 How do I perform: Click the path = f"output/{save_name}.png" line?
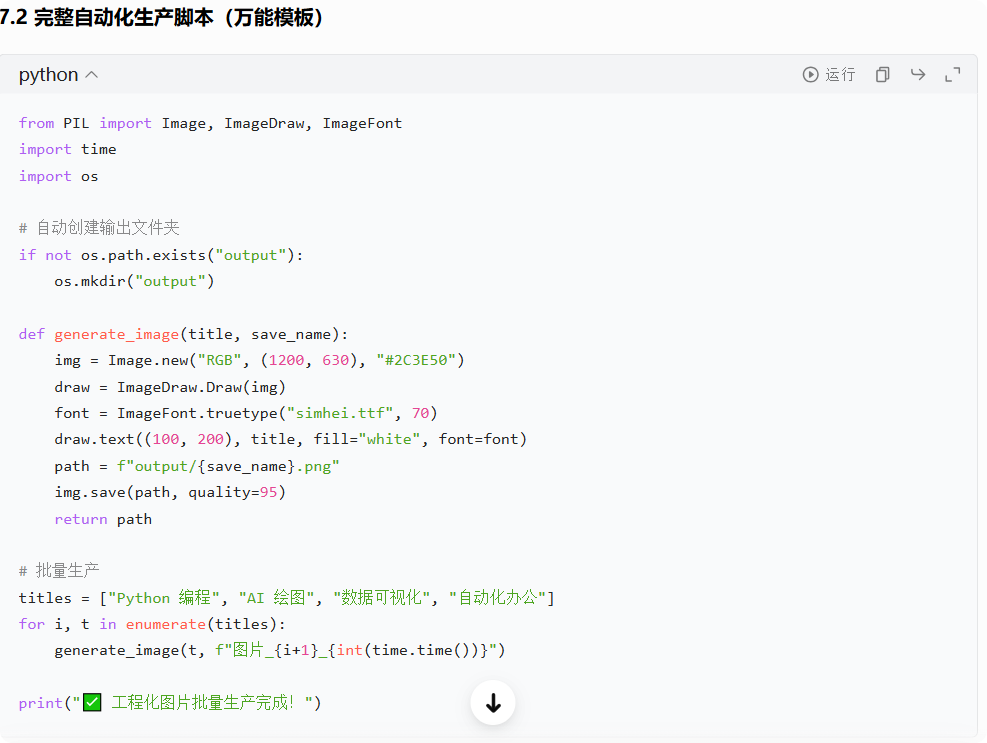click(197, 467)
